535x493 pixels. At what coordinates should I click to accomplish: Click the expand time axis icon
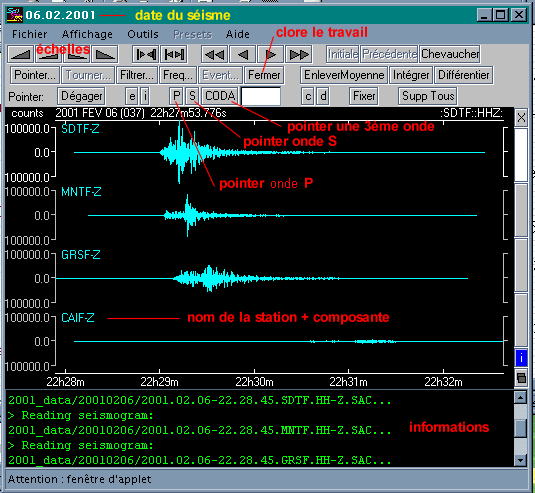(174, 54)
